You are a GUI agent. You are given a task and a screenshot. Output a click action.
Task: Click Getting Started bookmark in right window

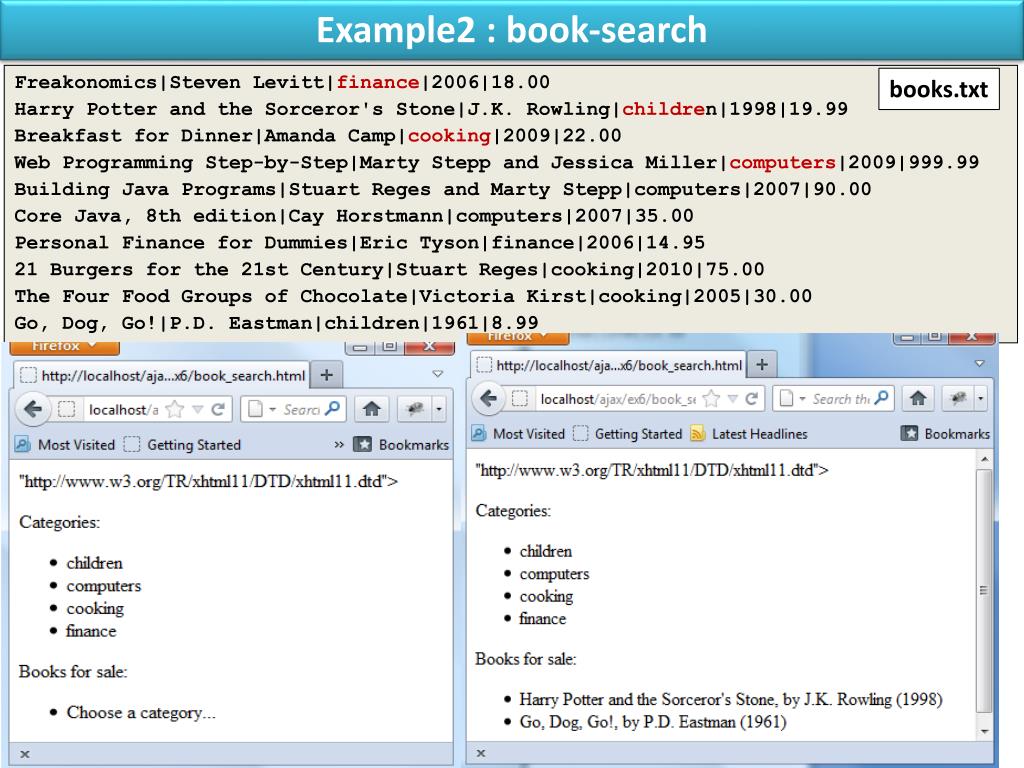(628, 434)
